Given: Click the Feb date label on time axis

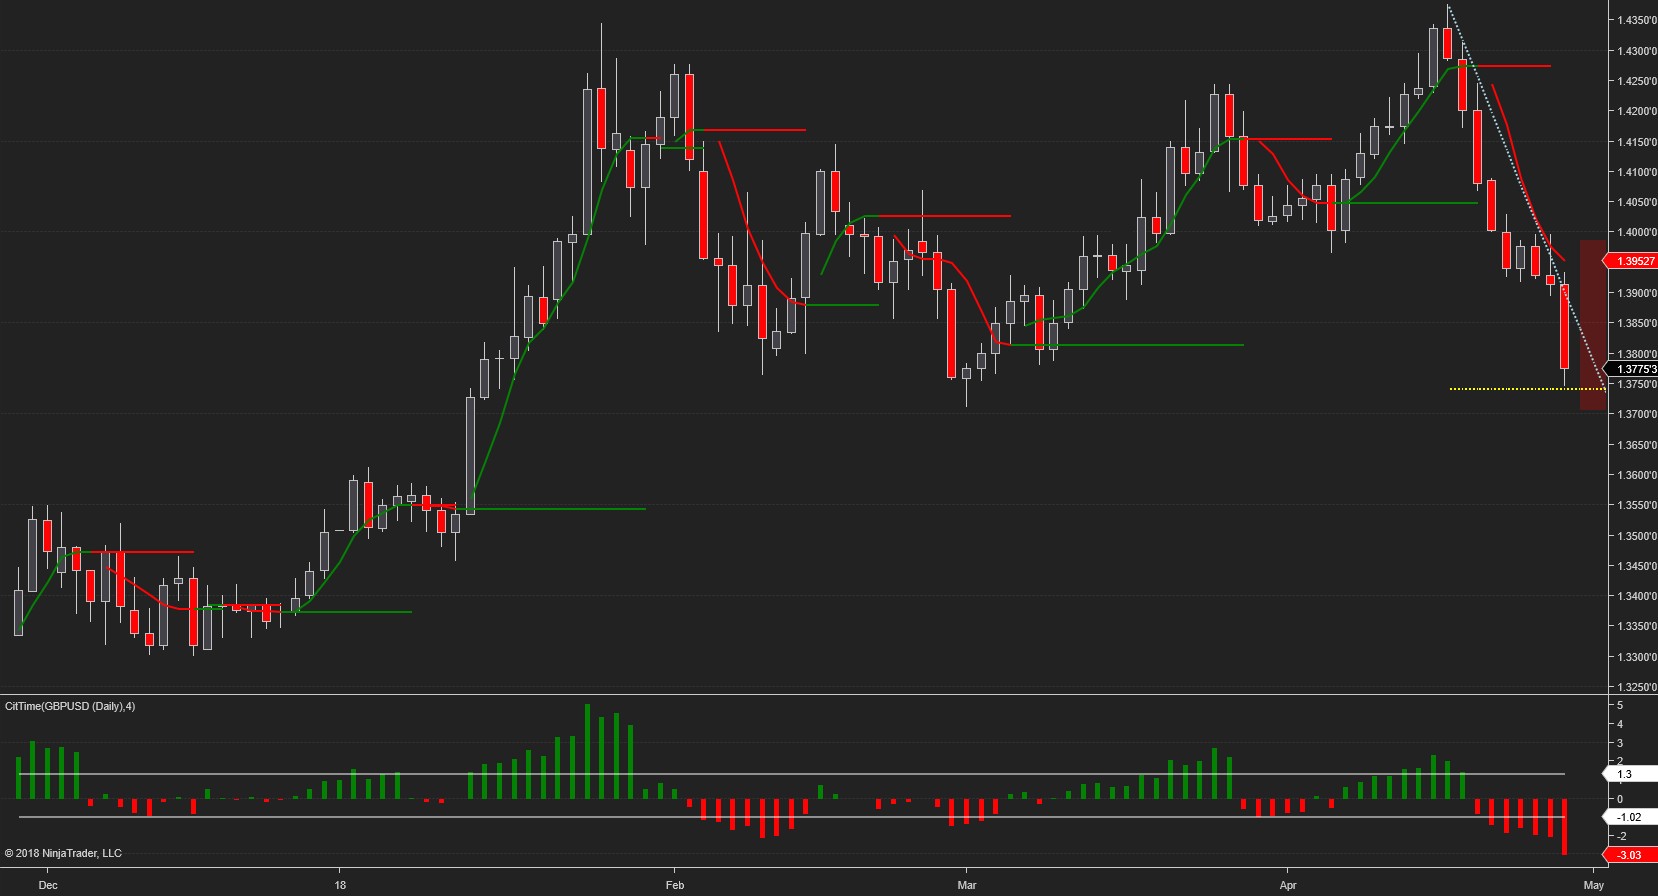Looking at the screenshot, I should coord(675,885).
